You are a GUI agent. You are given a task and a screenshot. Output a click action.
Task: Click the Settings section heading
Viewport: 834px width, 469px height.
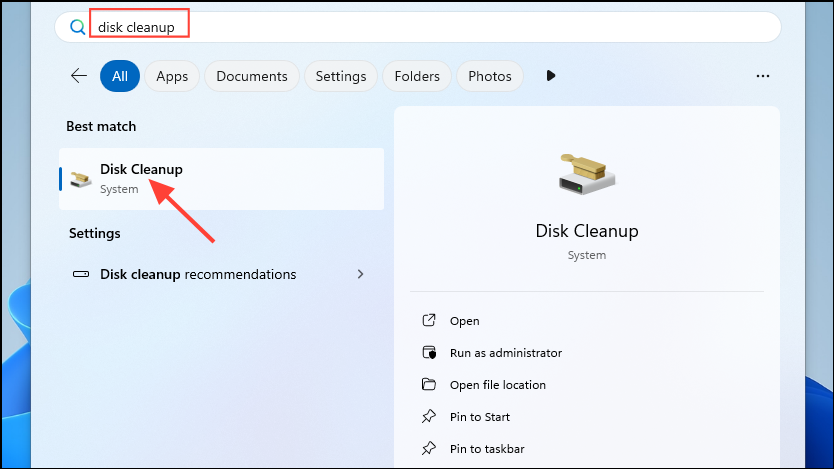(95, 233)
